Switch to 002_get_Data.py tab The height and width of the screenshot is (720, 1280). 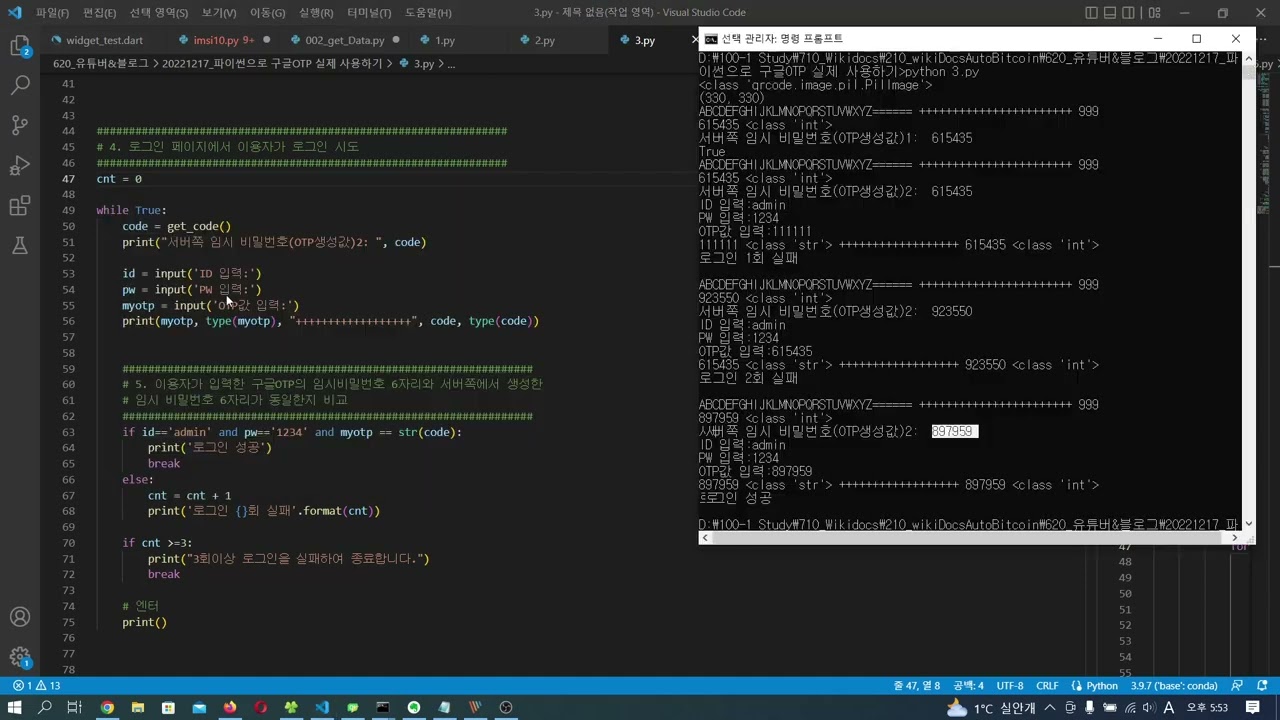(344, 41)
